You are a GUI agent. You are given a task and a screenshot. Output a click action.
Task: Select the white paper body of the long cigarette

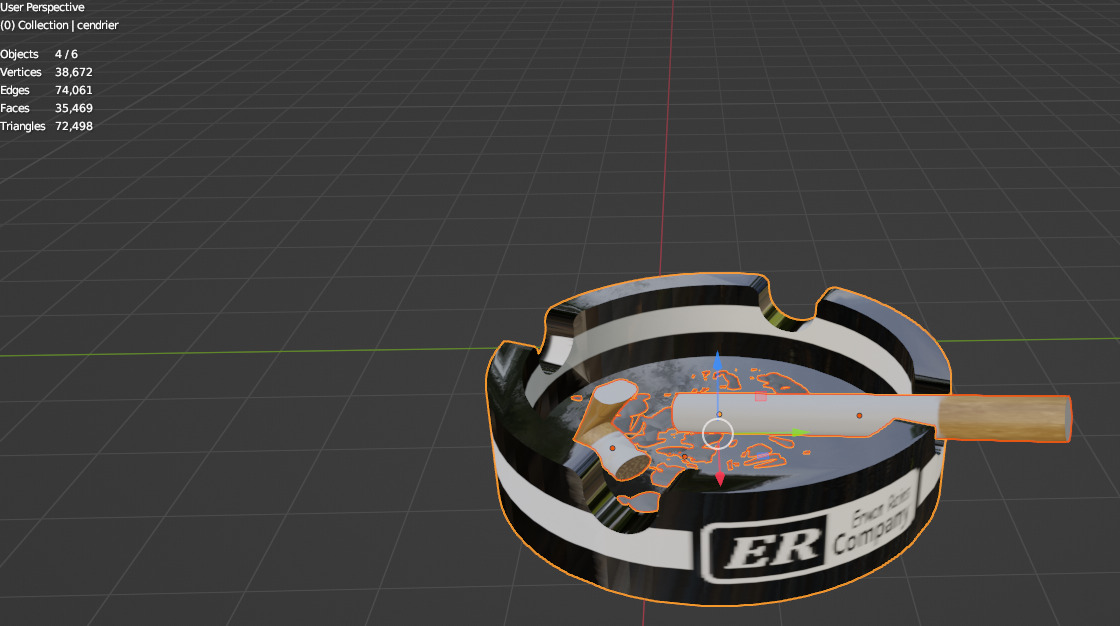804,414
